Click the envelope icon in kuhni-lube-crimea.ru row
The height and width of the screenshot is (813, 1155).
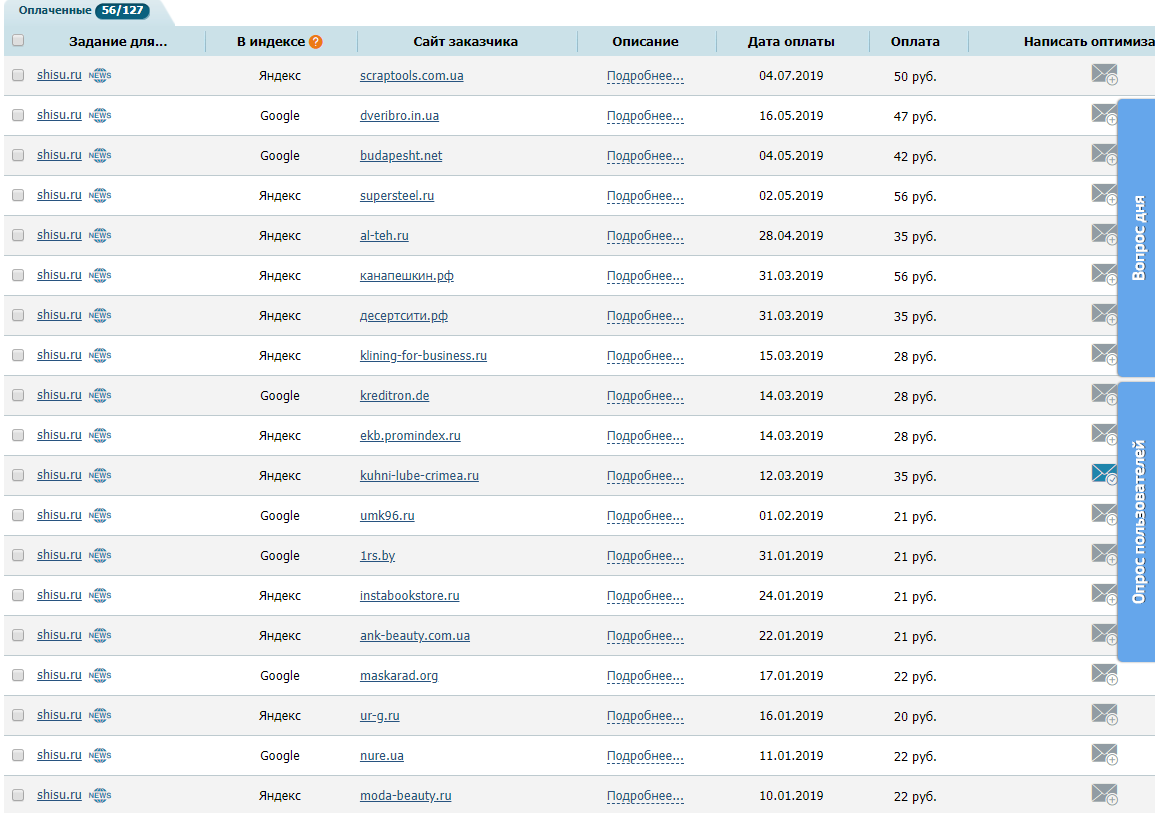pos(1104,474)
